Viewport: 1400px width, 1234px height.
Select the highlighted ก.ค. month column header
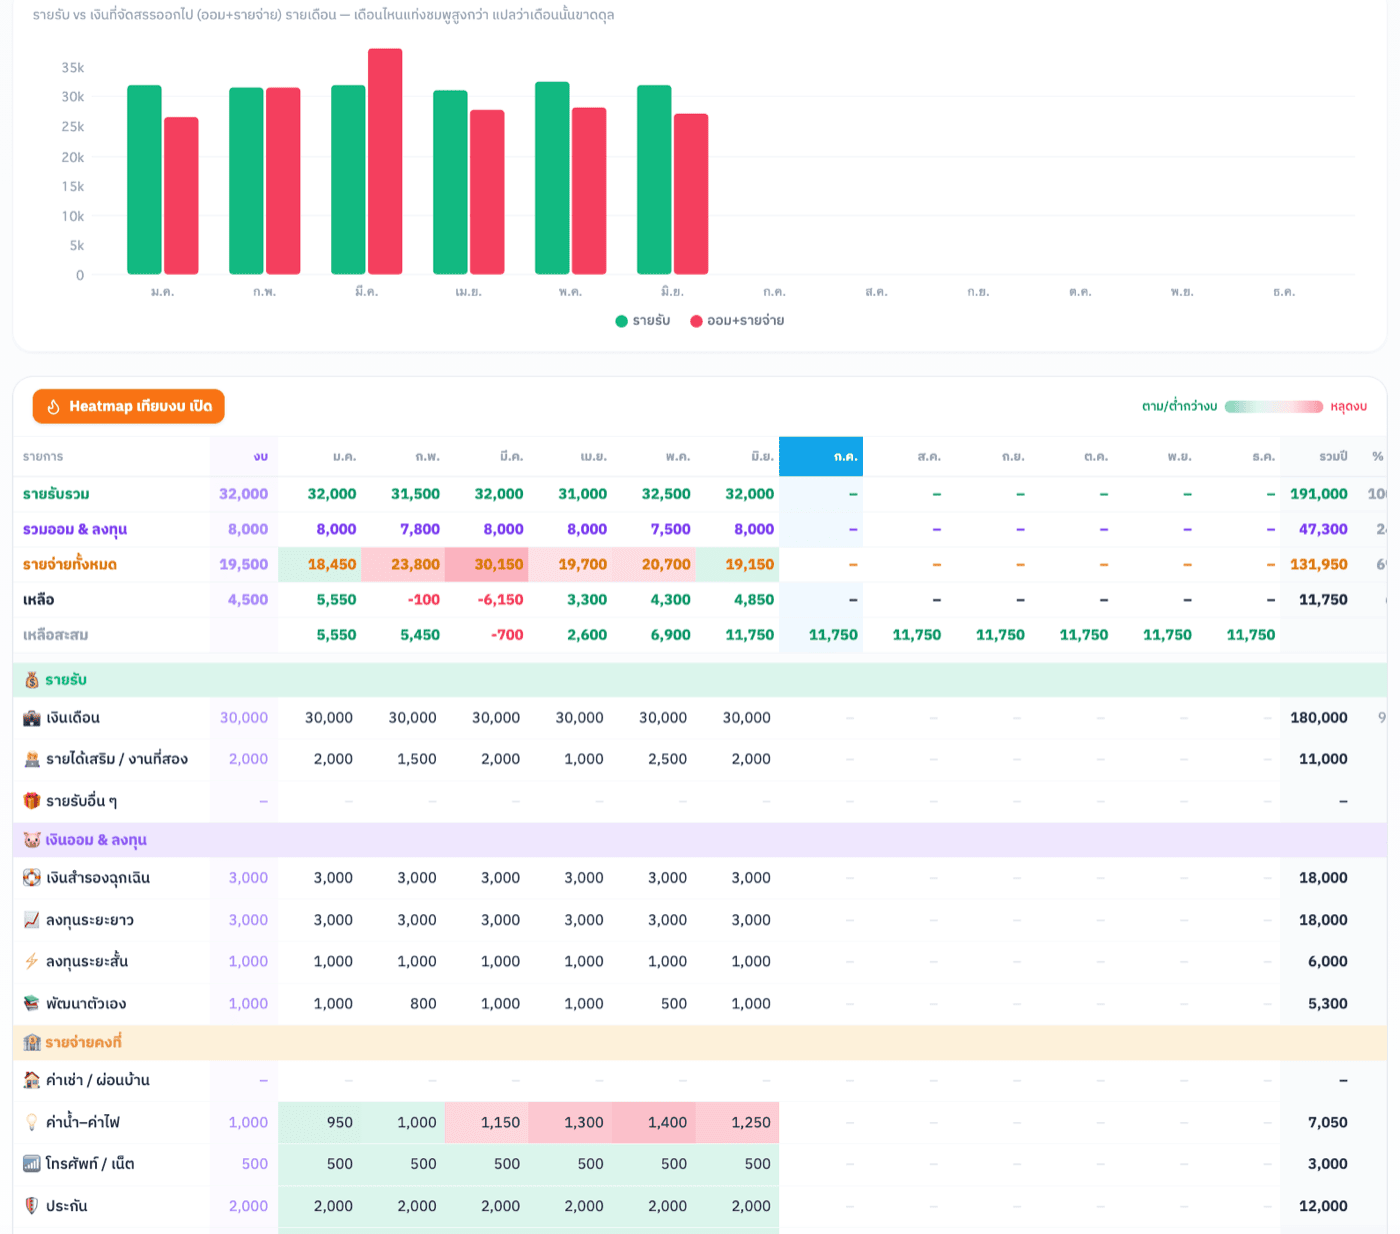pyautogui.click(x=821, y=456)
